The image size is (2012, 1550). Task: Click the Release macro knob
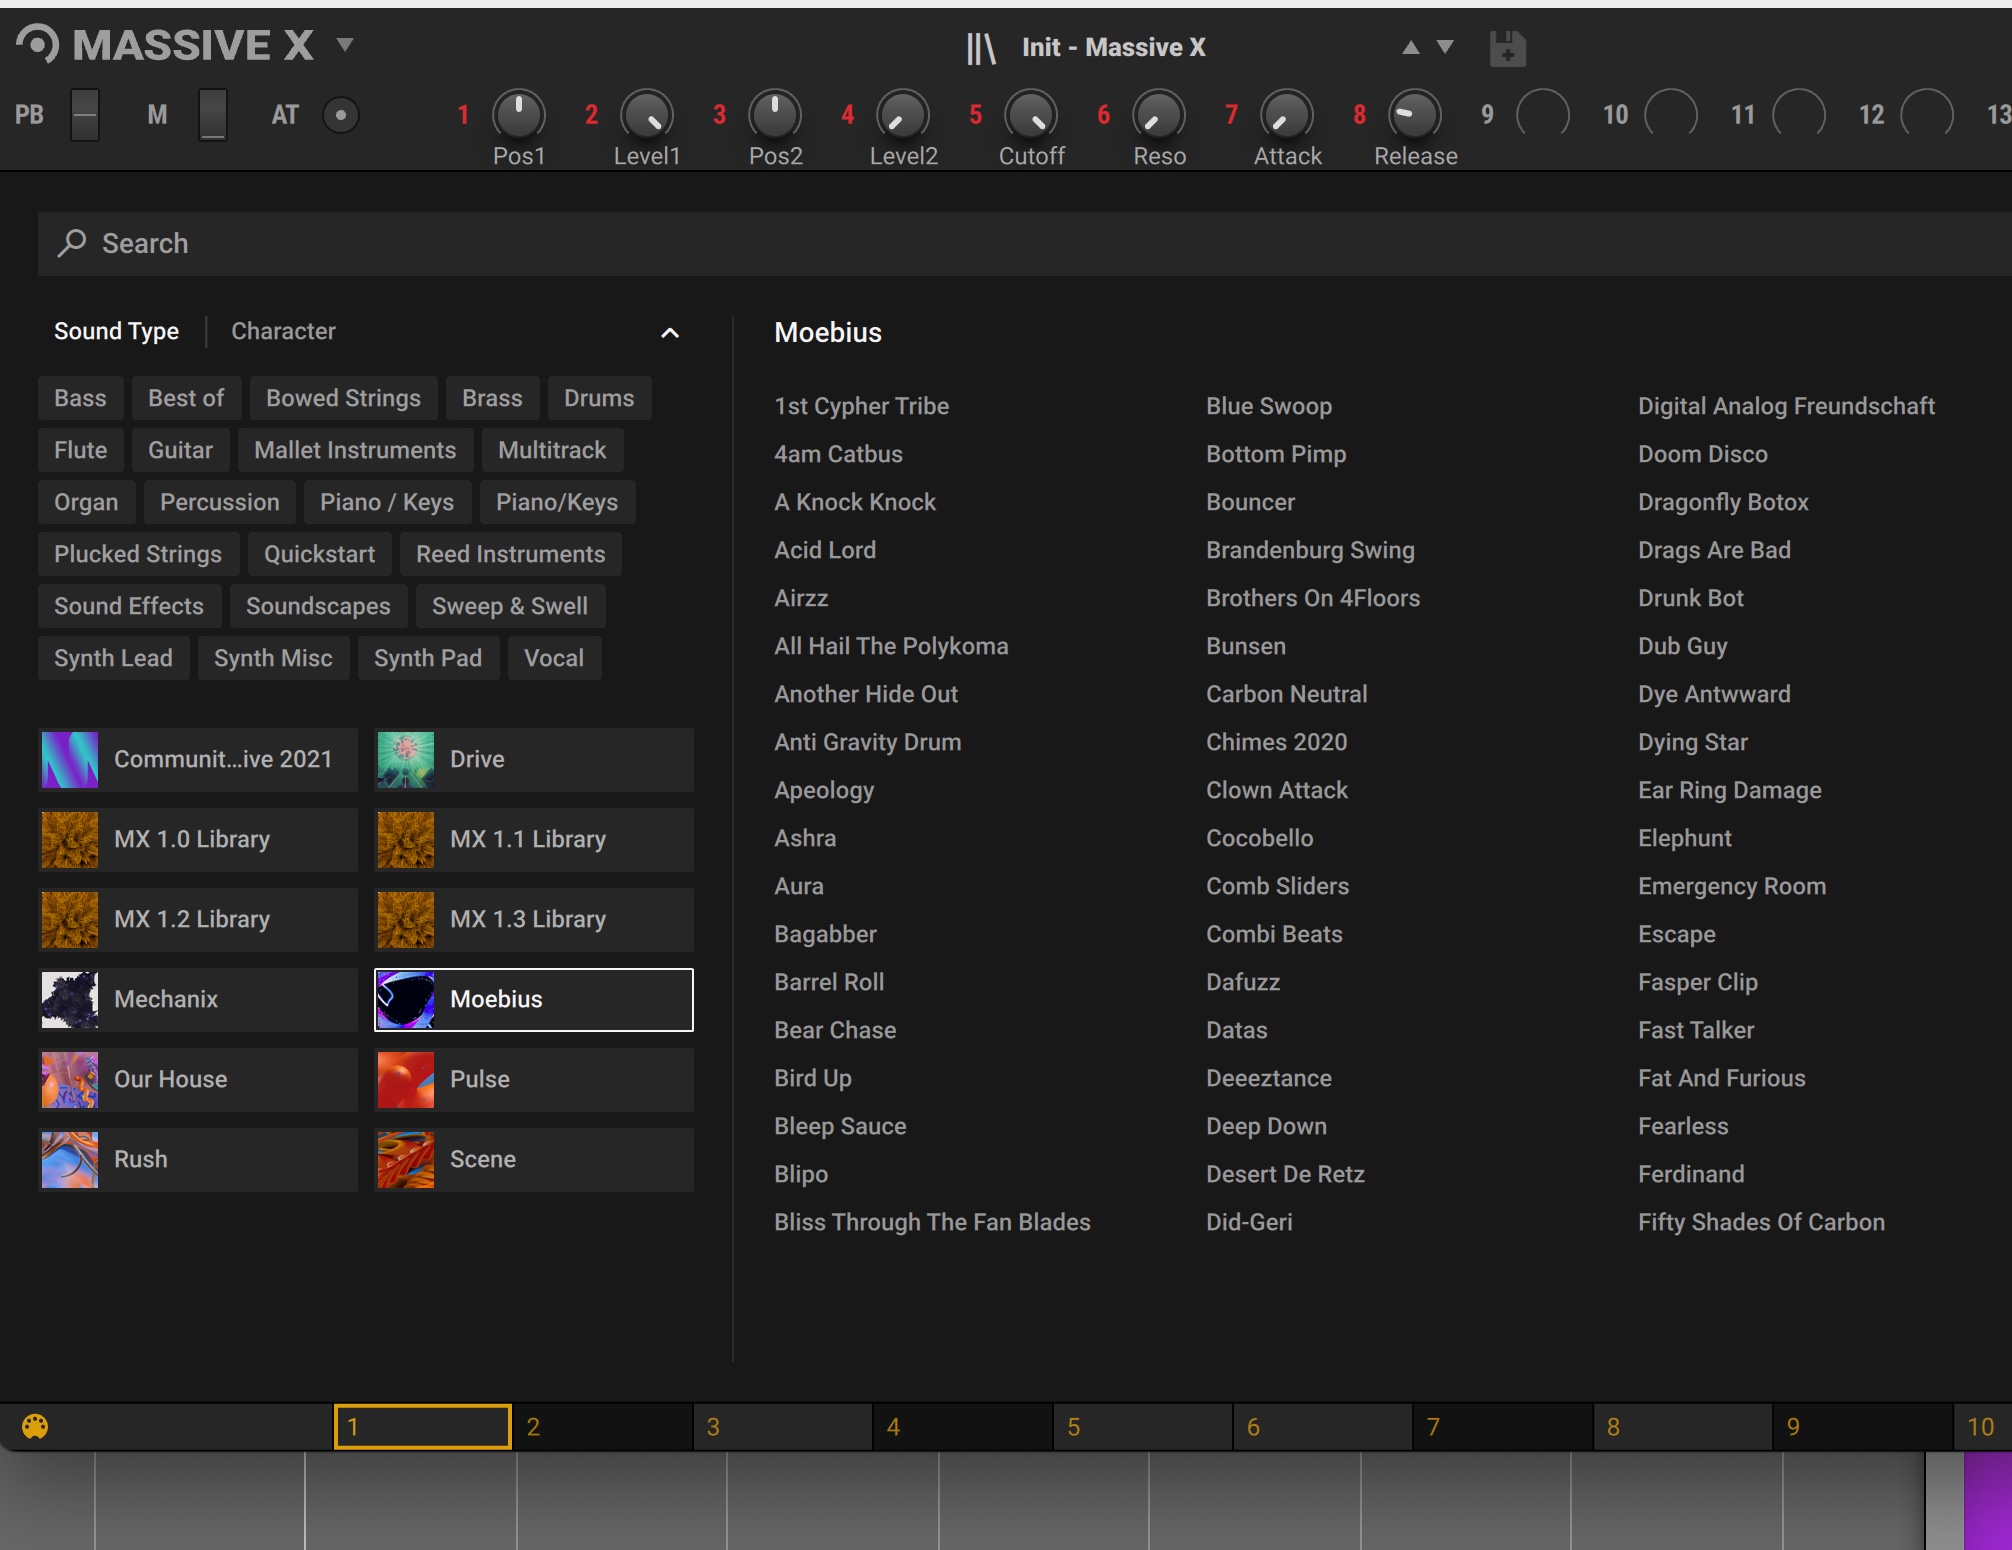click(x=1415, y=115)
